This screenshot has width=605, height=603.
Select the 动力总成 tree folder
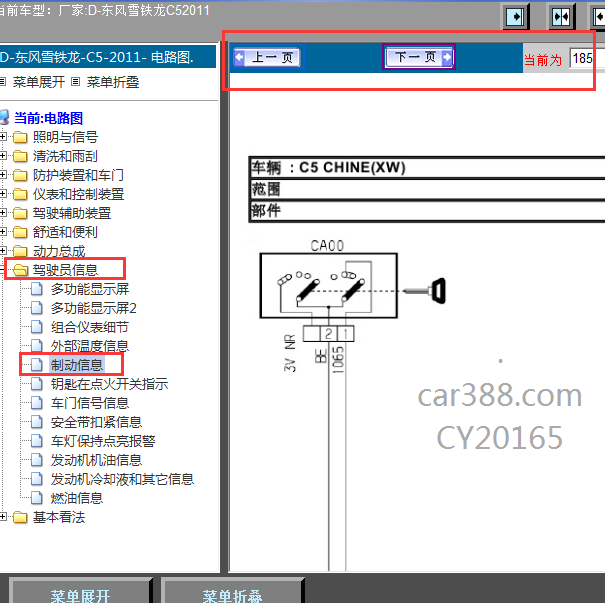59,251
